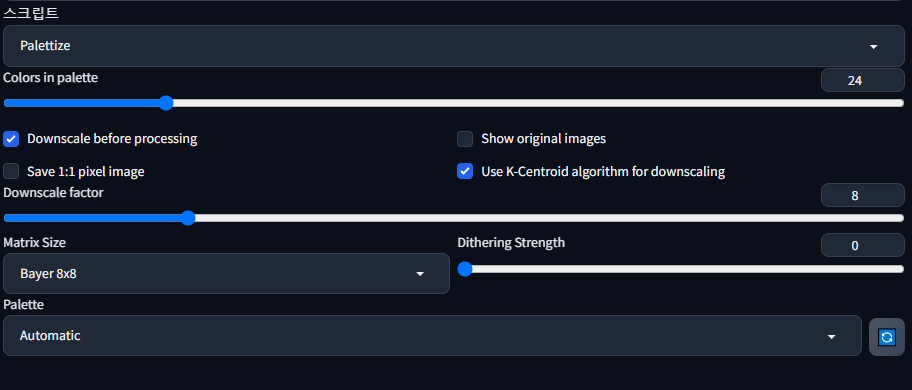Open the Bayer 8x8 matrix dropdown
The image size is (912, 390).
(226, 273)
